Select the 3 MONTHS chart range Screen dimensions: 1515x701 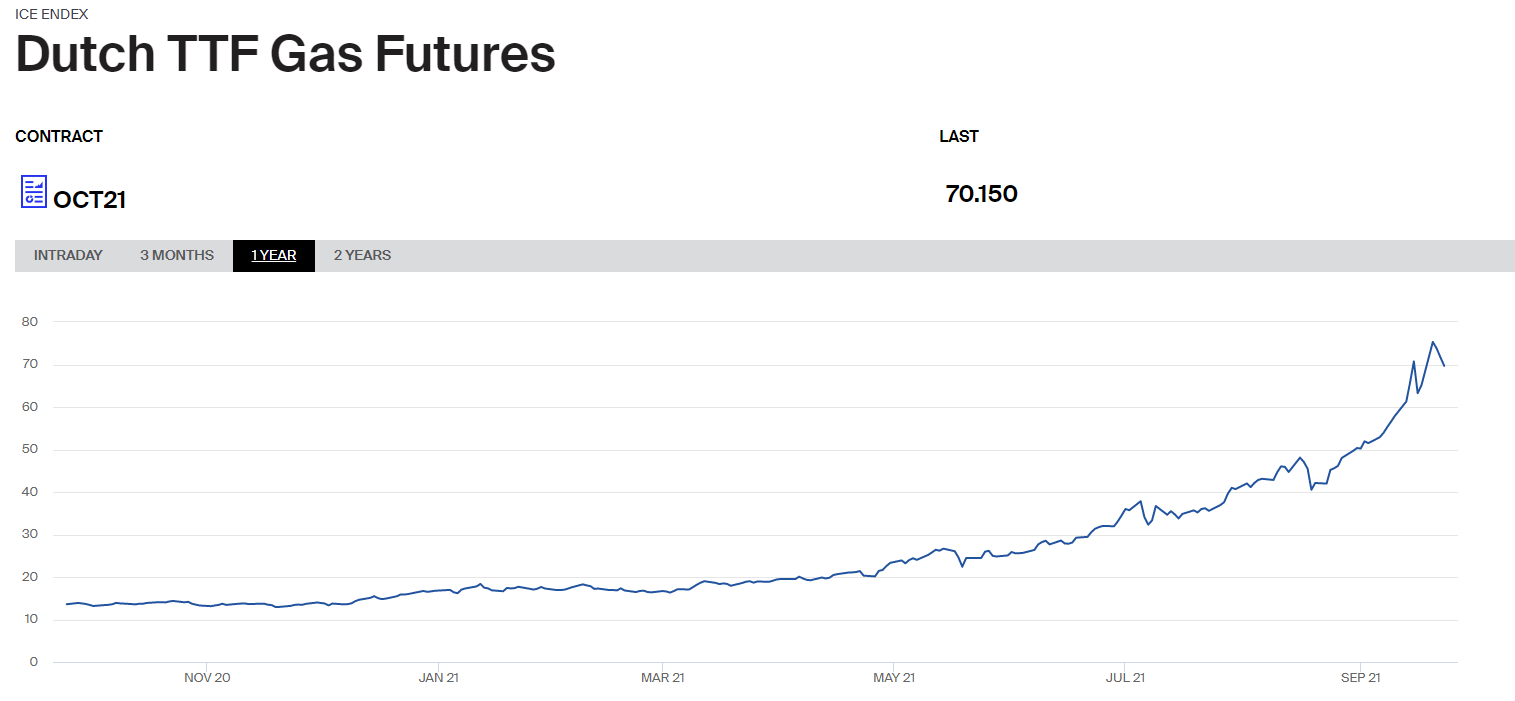coord(177,256)
